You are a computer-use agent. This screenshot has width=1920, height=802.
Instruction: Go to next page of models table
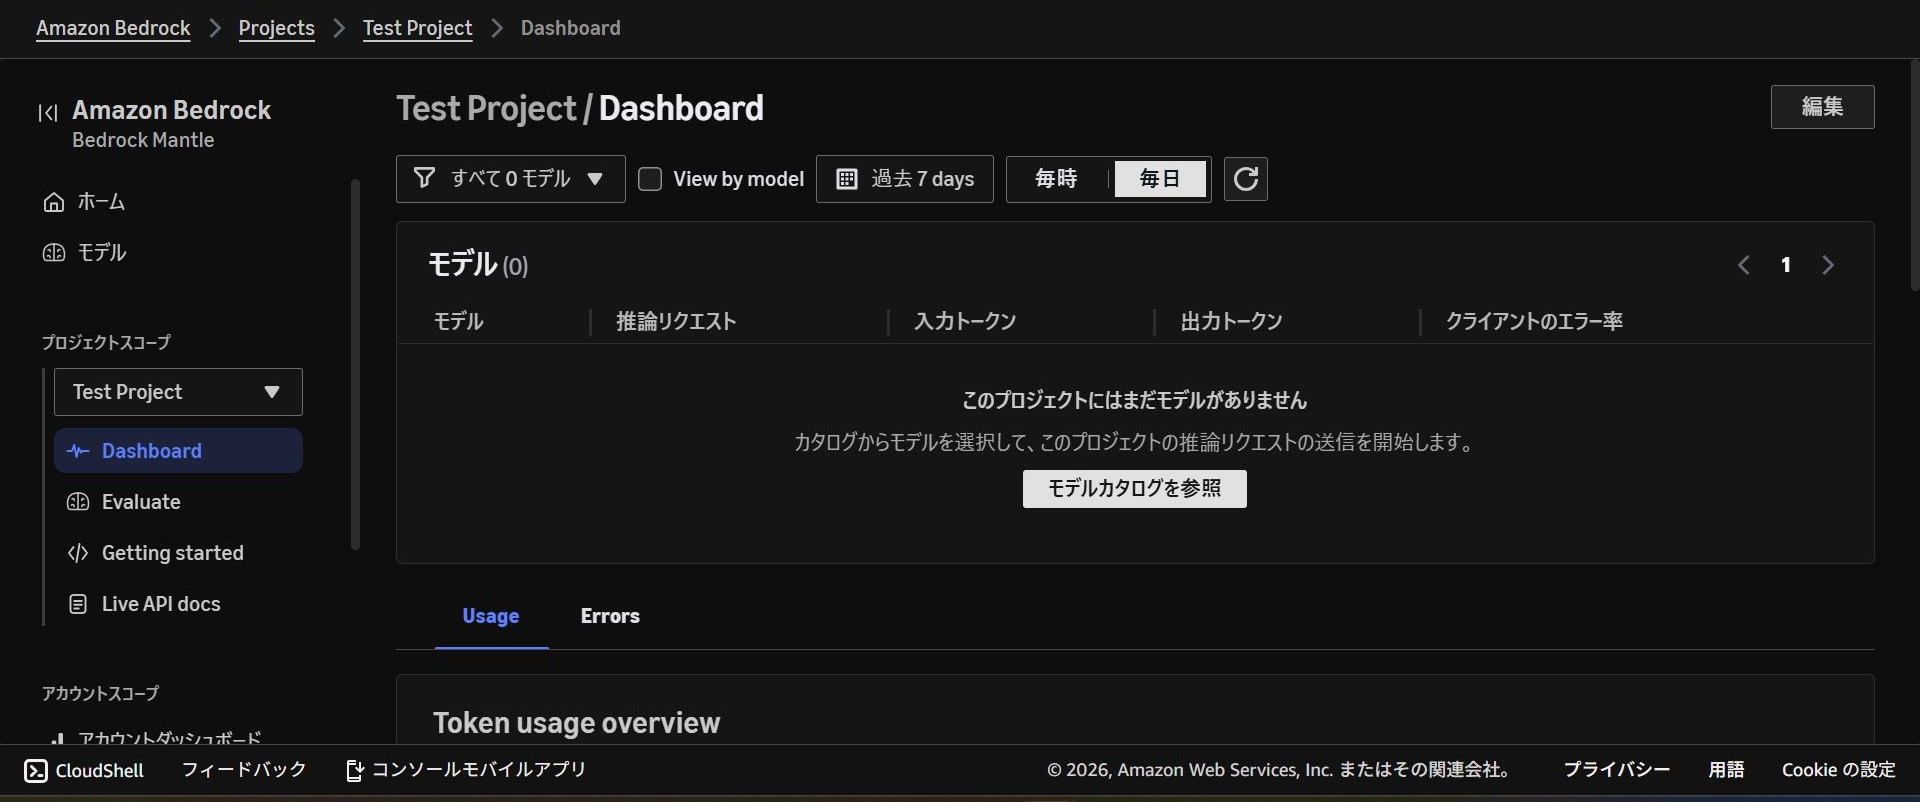click(x=1828, y=265)
